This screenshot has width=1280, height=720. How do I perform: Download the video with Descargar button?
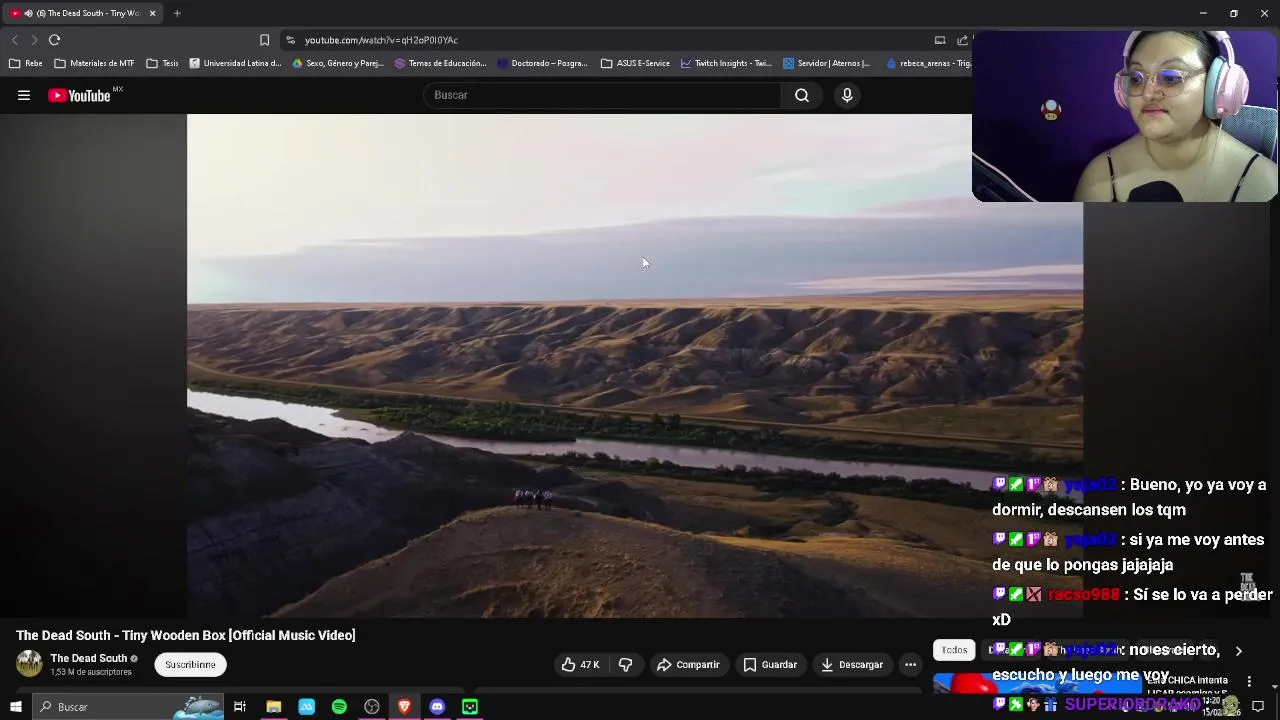point(852,664)
